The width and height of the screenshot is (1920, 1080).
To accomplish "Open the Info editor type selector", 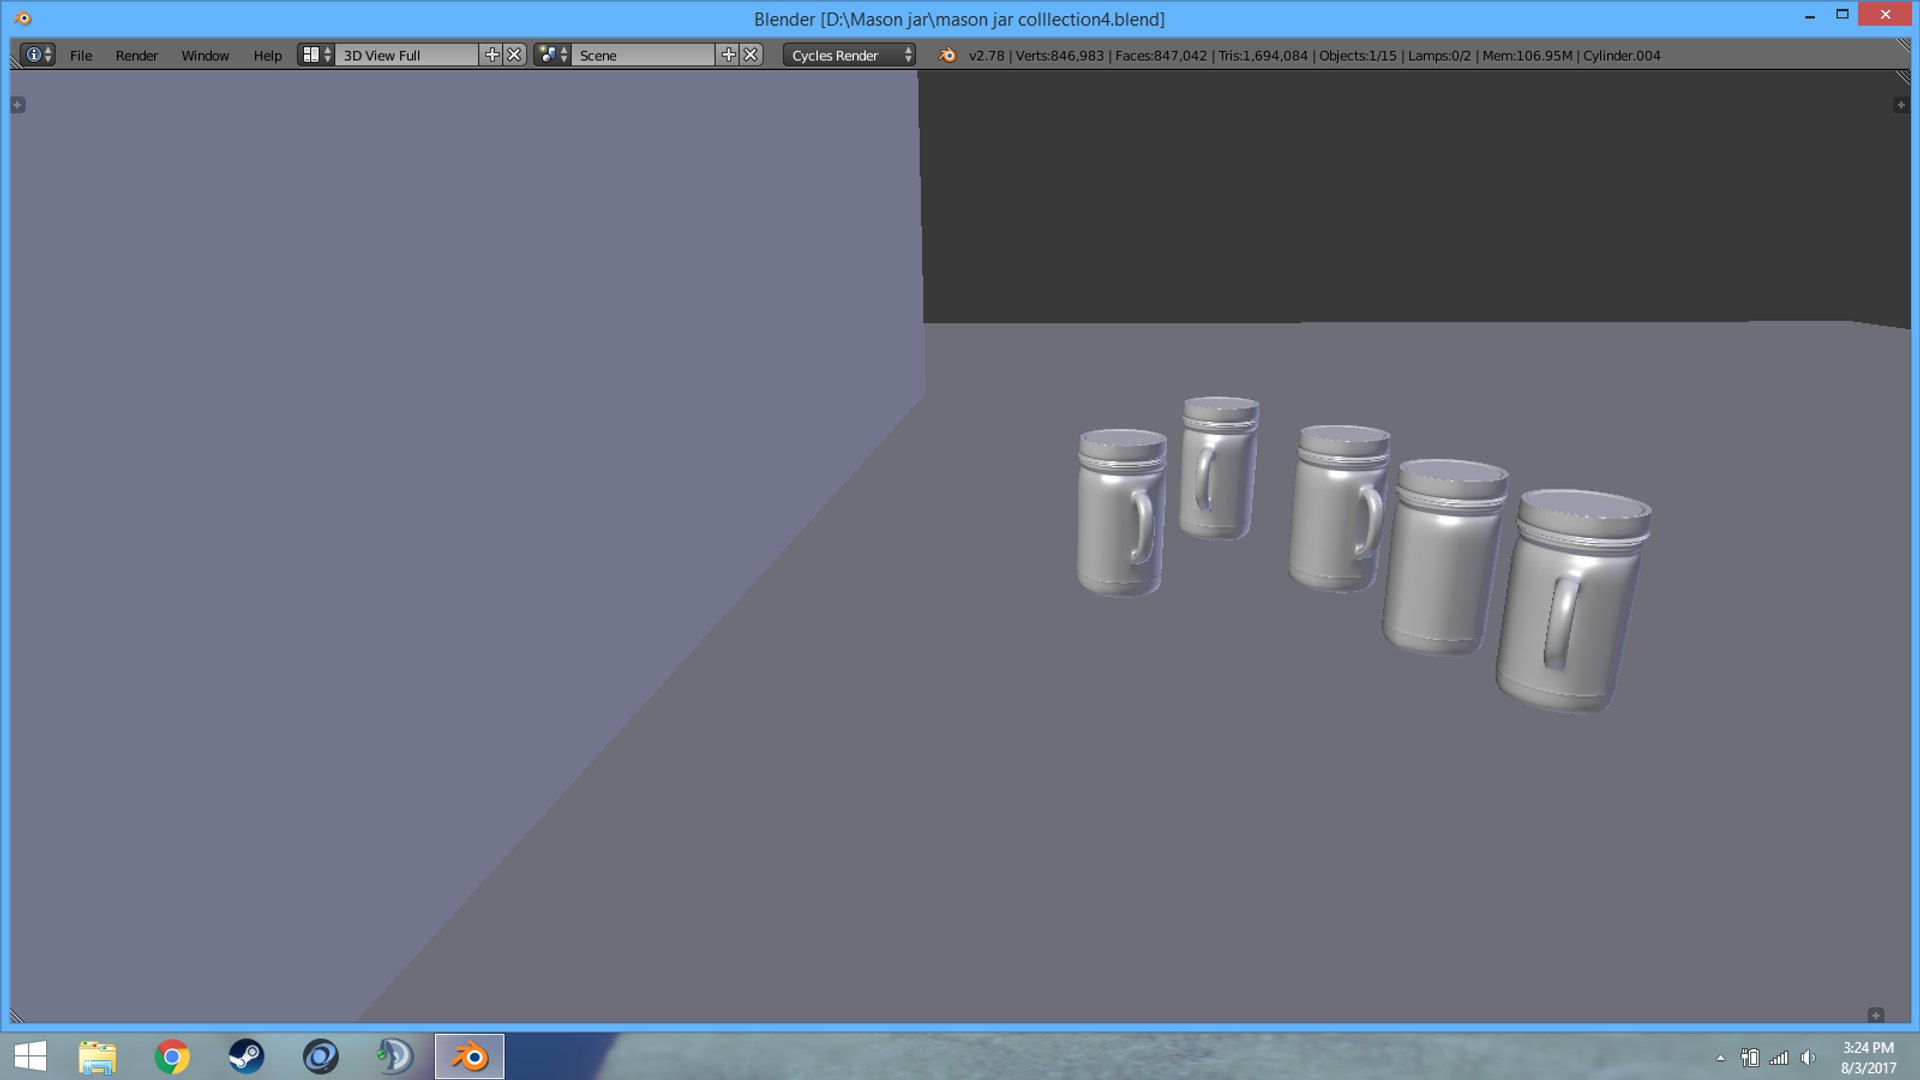I will [x=37, y=55].
